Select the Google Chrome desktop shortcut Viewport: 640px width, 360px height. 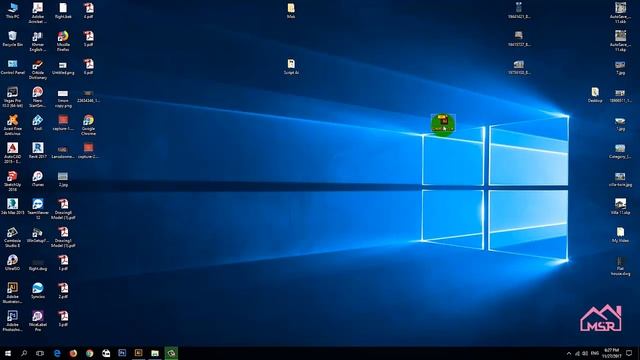(x=88, y=125)
